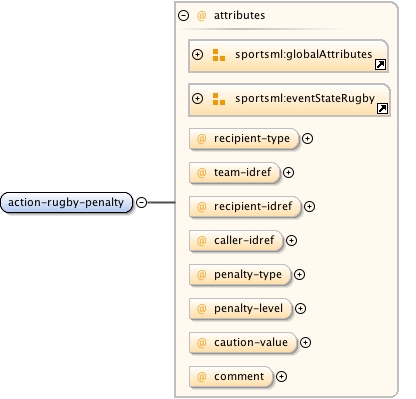The height and width of the screenshot is (399, 416).
Task: Expand the recipient-type attribute
Action: tap(307, 138)
